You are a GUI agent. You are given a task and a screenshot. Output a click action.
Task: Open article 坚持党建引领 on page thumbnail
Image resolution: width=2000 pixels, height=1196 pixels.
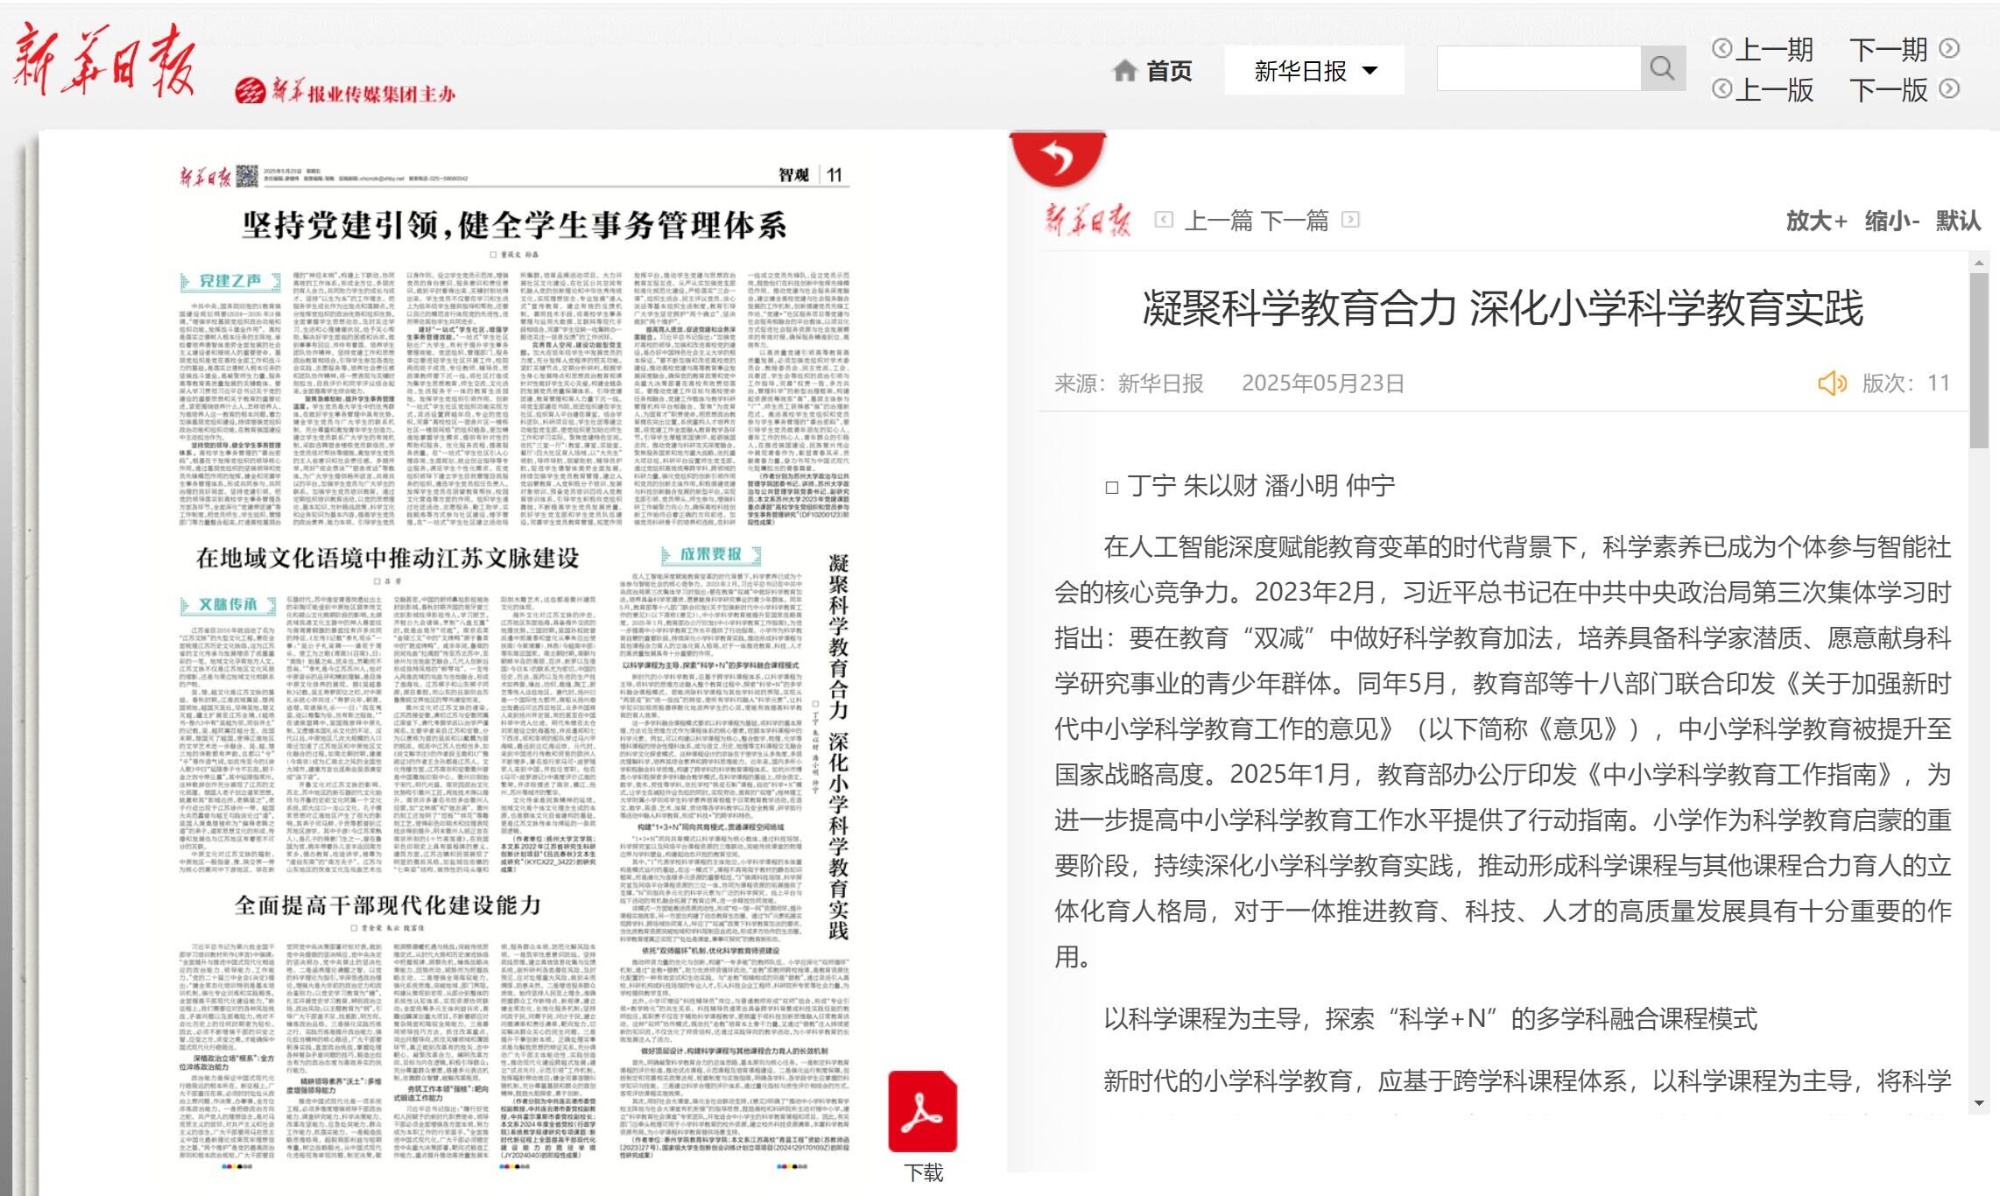(x=514, y=225)
